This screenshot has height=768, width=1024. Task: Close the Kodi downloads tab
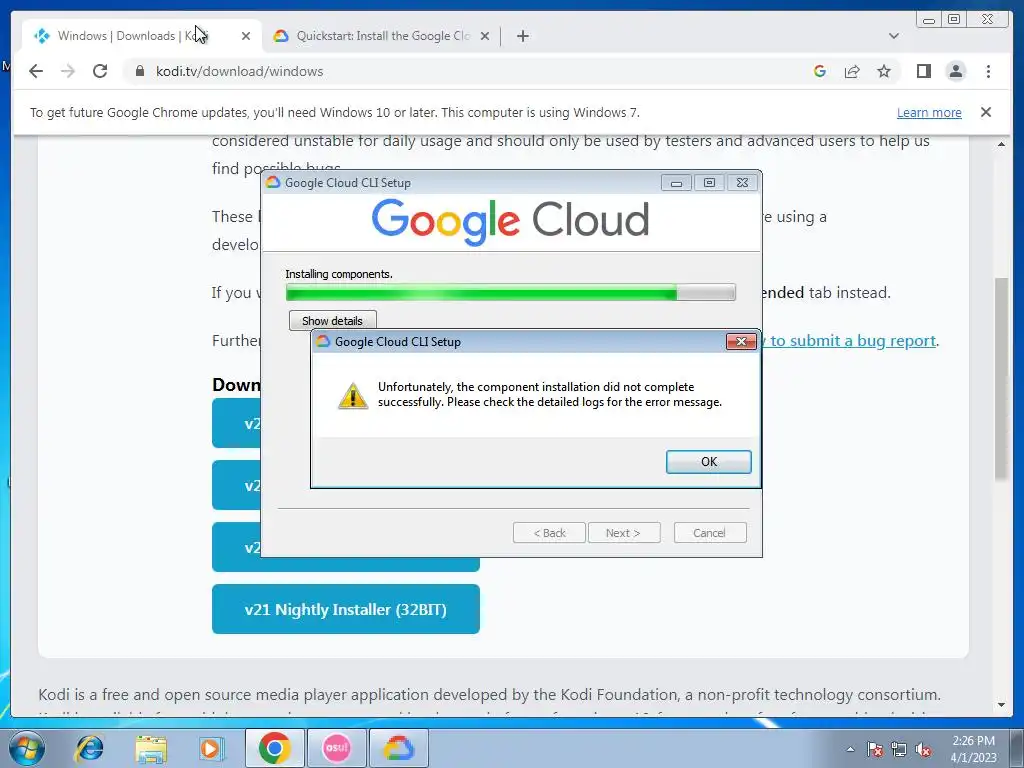pos(246,36)
